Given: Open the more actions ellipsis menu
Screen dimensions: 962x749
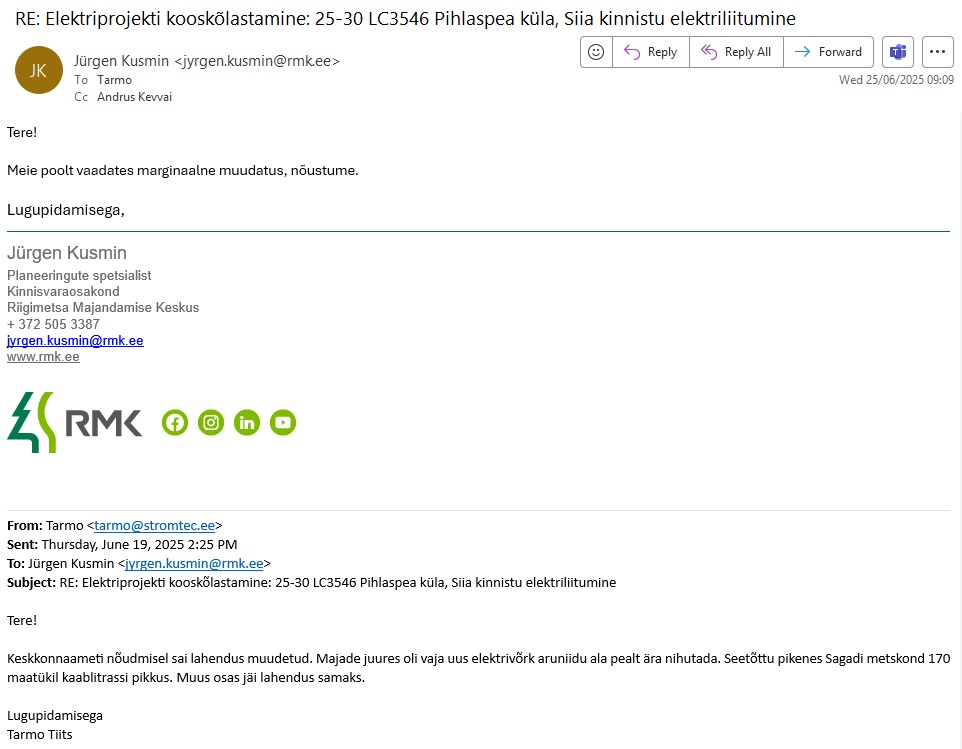Looking at the screenshot, I should (938, 52).
